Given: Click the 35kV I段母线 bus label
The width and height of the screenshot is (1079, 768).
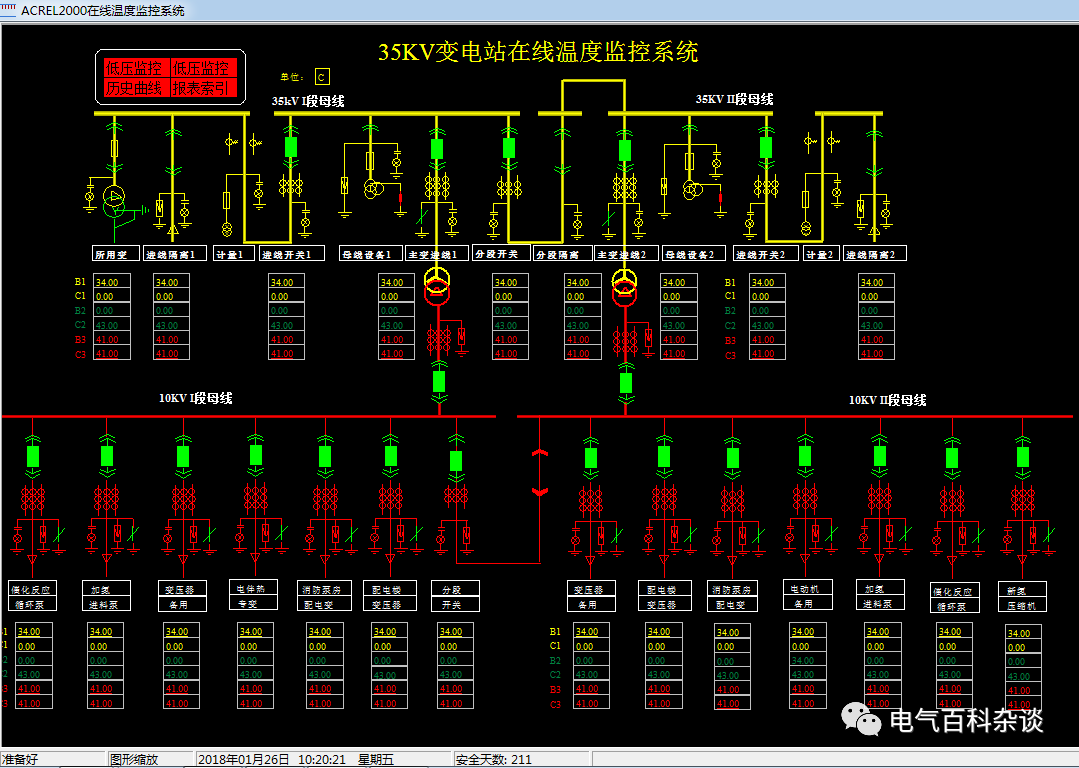Looking at the screenshot, I should pos(308,101).
